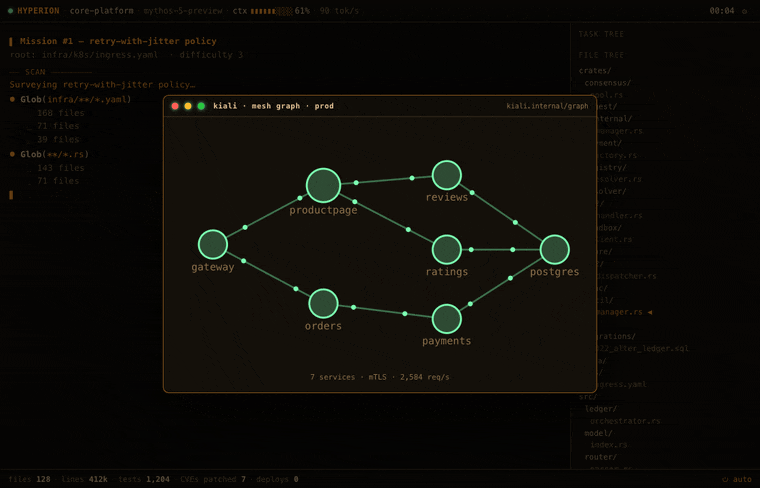Click the reviews node label

click(446, 197)
